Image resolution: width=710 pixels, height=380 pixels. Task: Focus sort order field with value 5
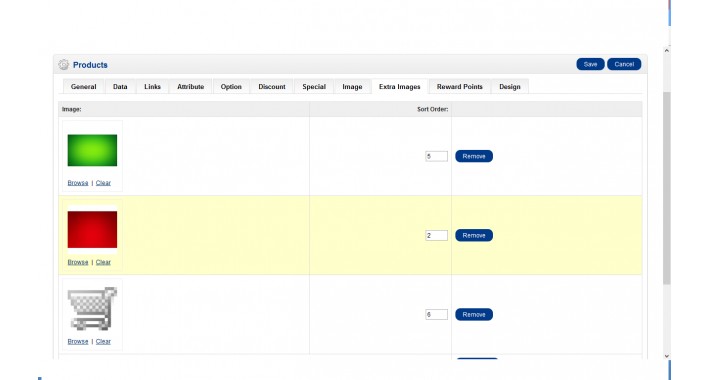(x=437, y=156)
